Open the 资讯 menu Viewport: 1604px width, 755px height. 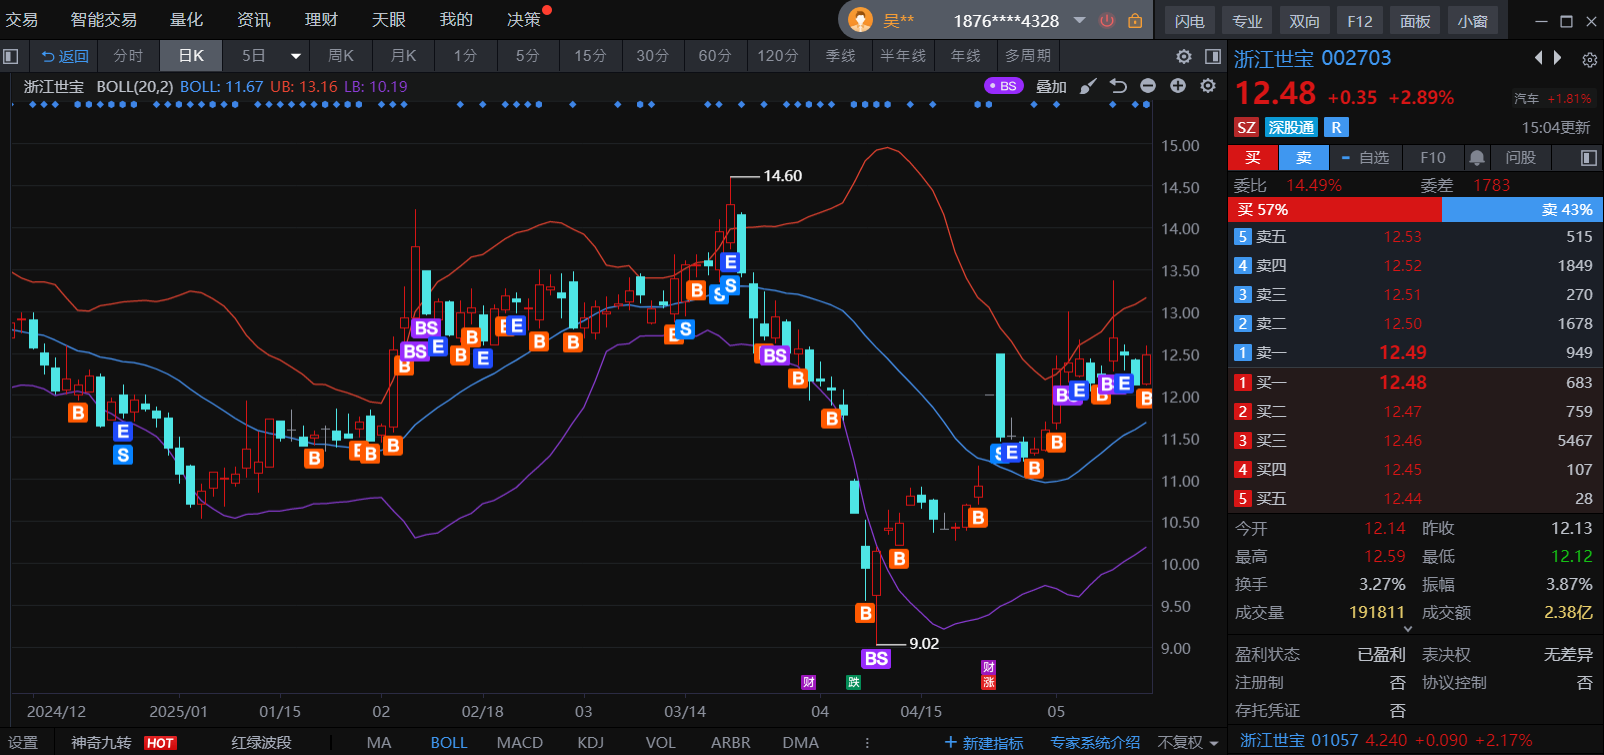(x=254, y=20)
